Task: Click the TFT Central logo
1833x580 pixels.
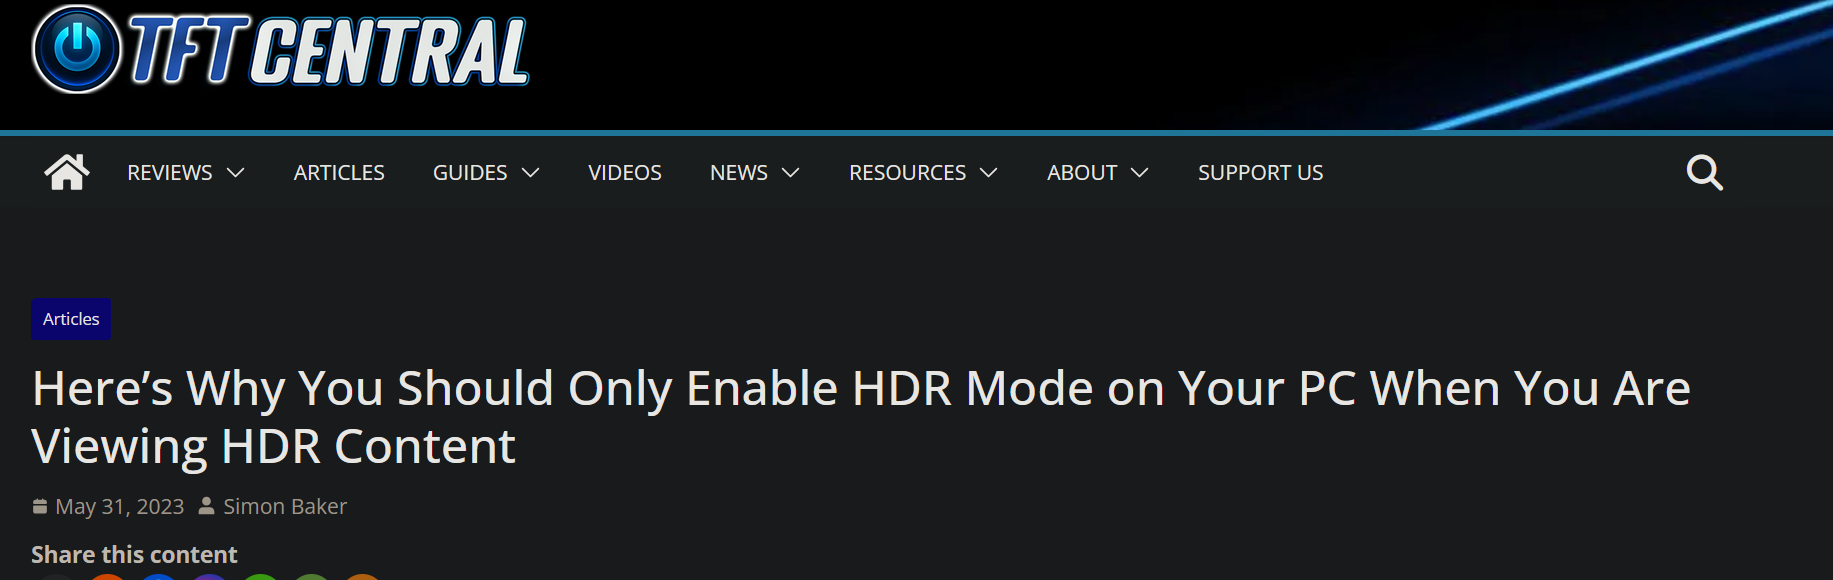Action: pyautogui.click(x=280, y=50)
